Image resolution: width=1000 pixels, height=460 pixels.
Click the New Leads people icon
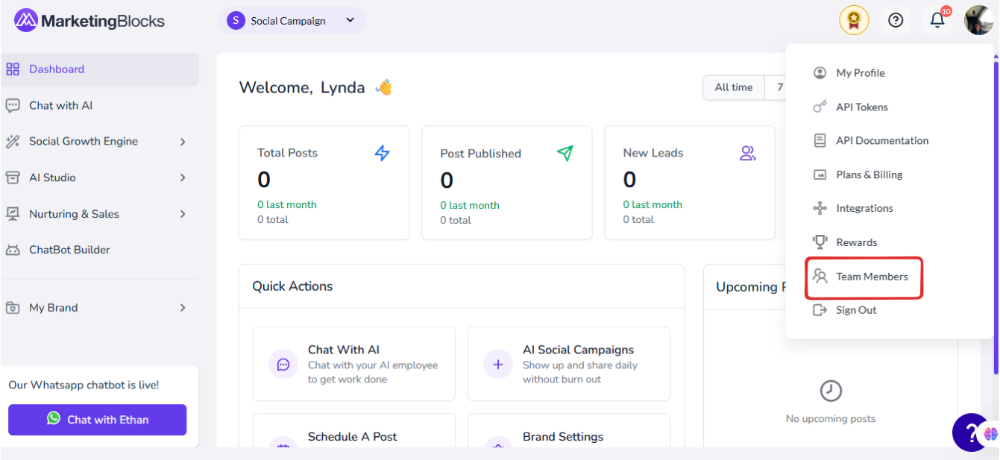pos(747,153)
